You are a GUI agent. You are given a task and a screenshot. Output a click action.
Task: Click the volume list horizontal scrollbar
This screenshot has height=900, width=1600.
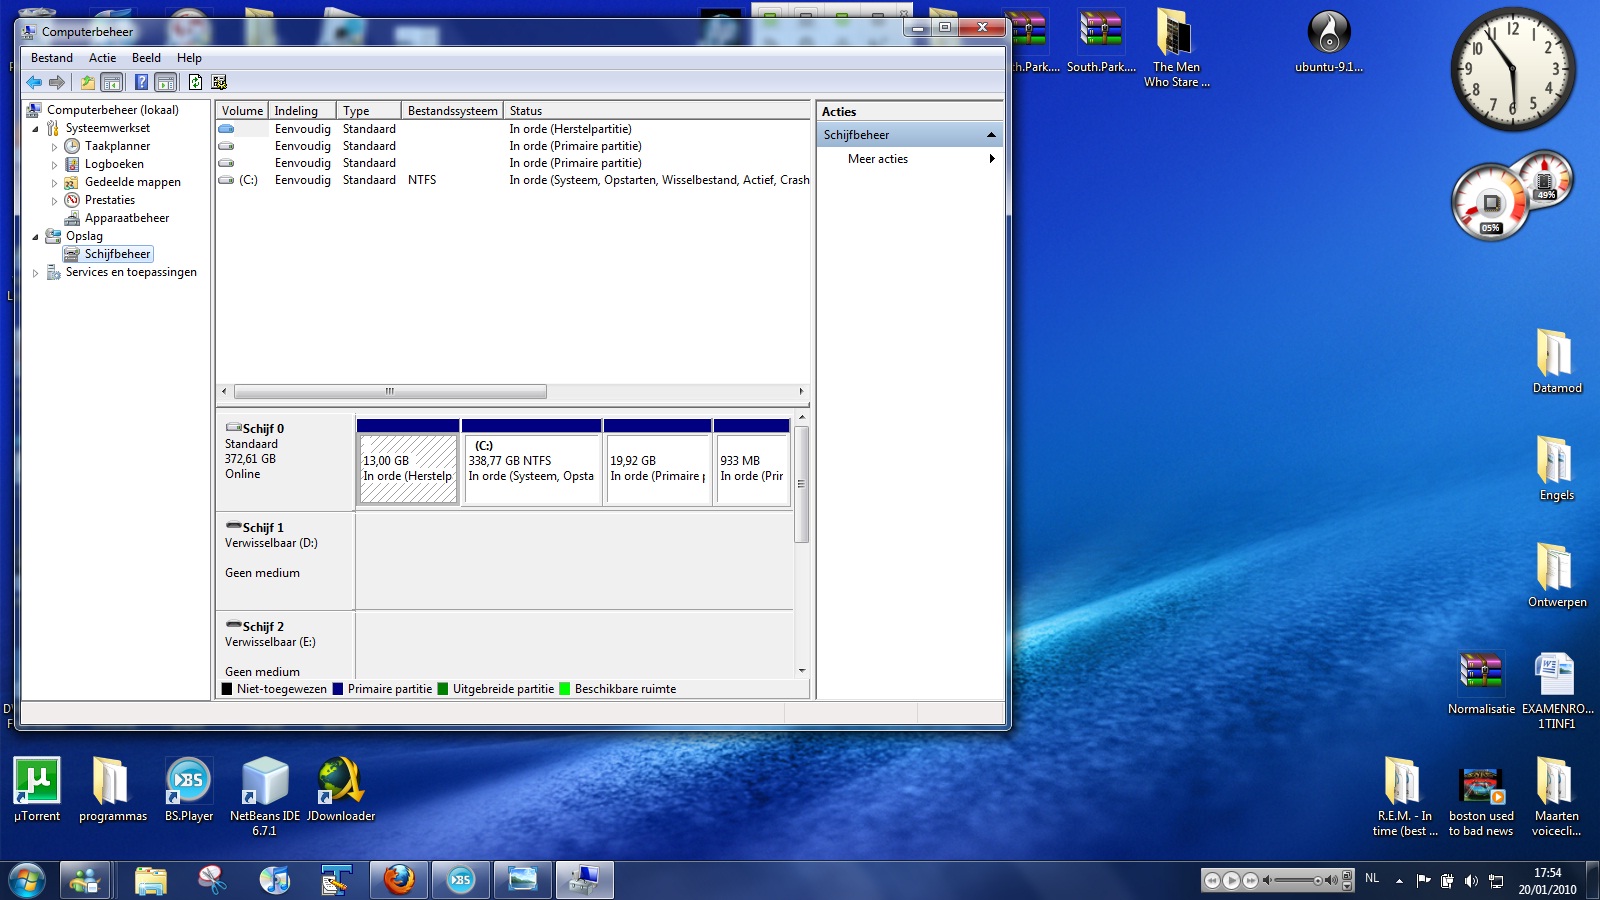click(390, 392)
